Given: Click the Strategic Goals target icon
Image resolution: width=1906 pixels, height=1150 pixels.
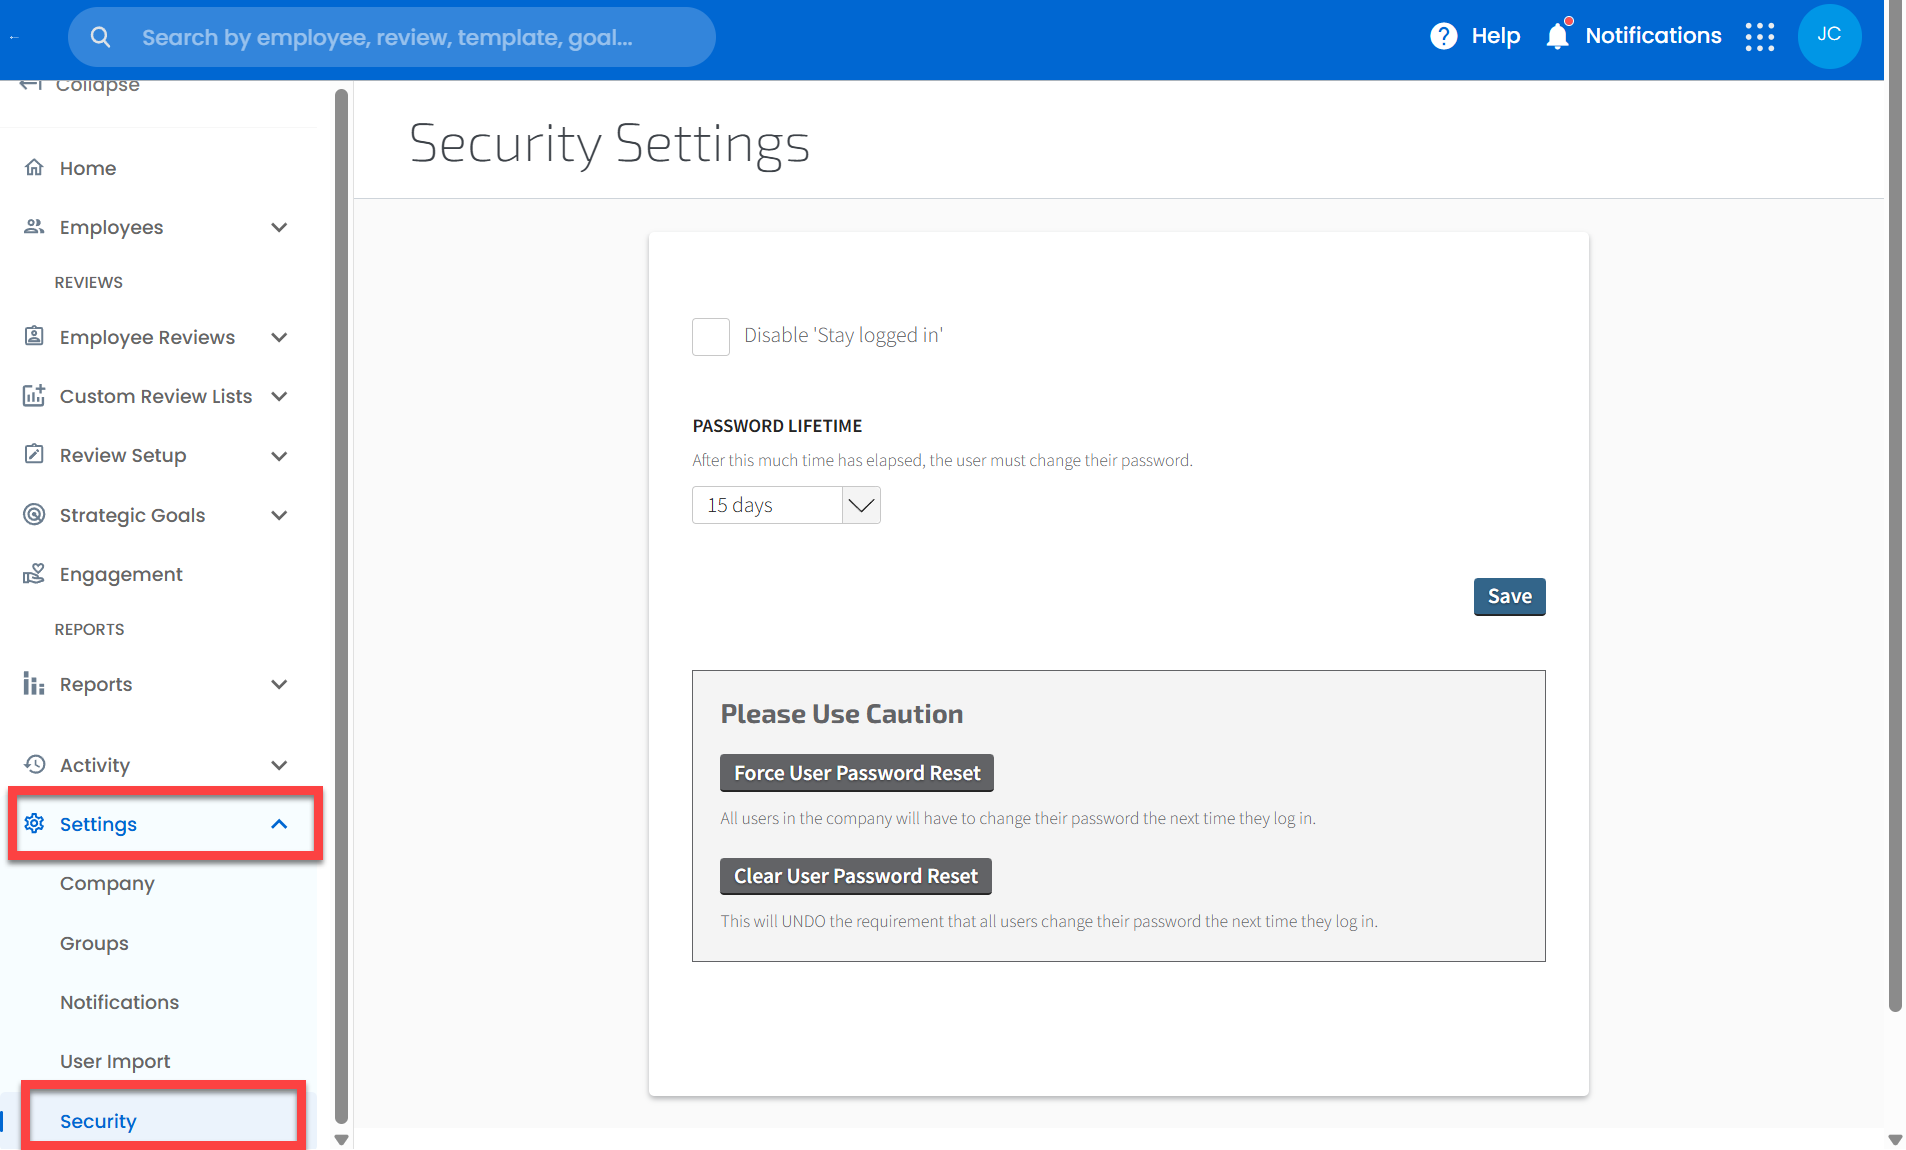Looking at the screenshot, I should point(34,515).
